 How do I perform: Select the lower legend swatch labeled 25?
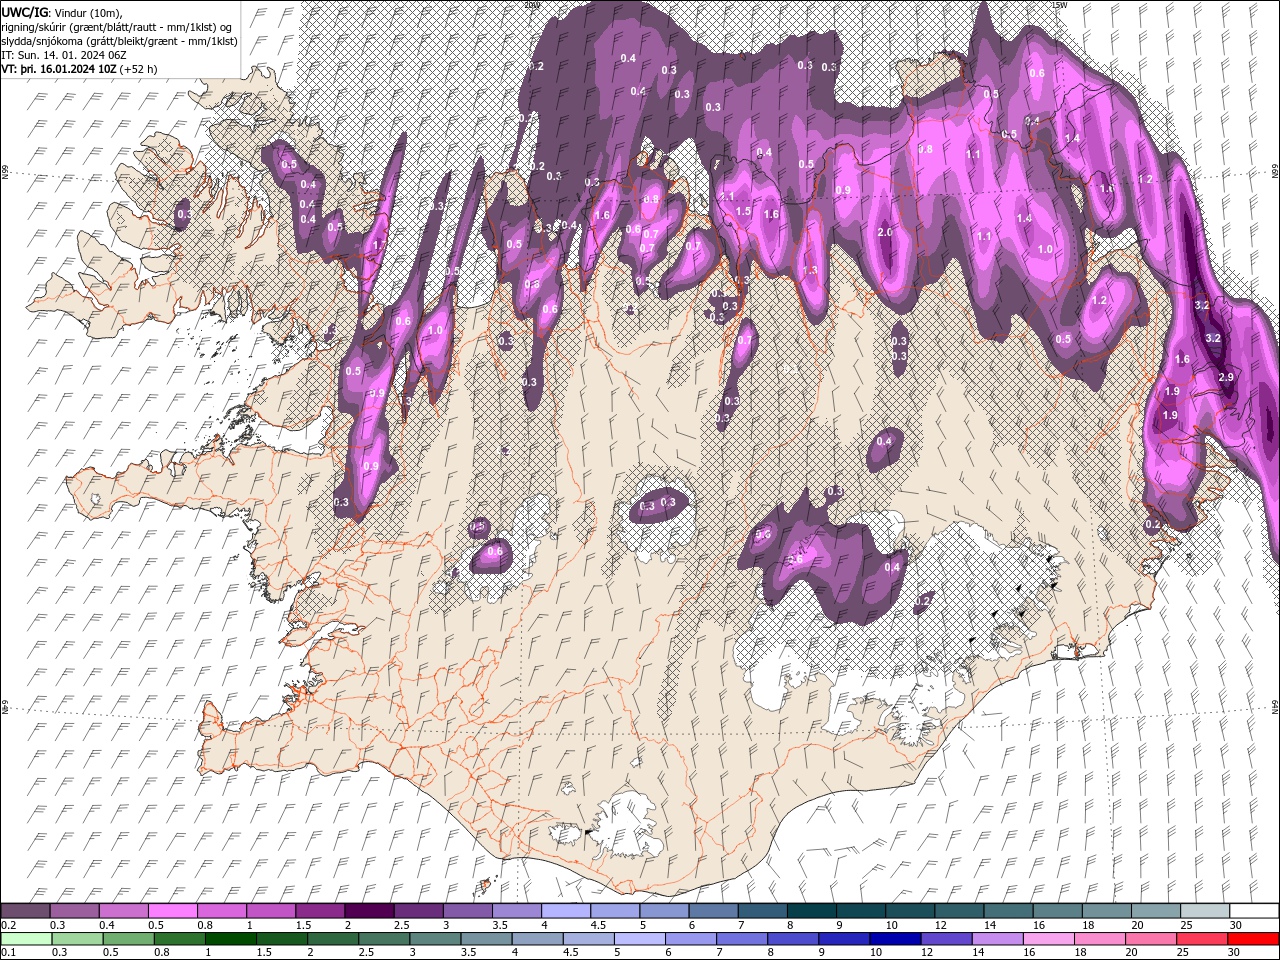[x=1203, y=939]
